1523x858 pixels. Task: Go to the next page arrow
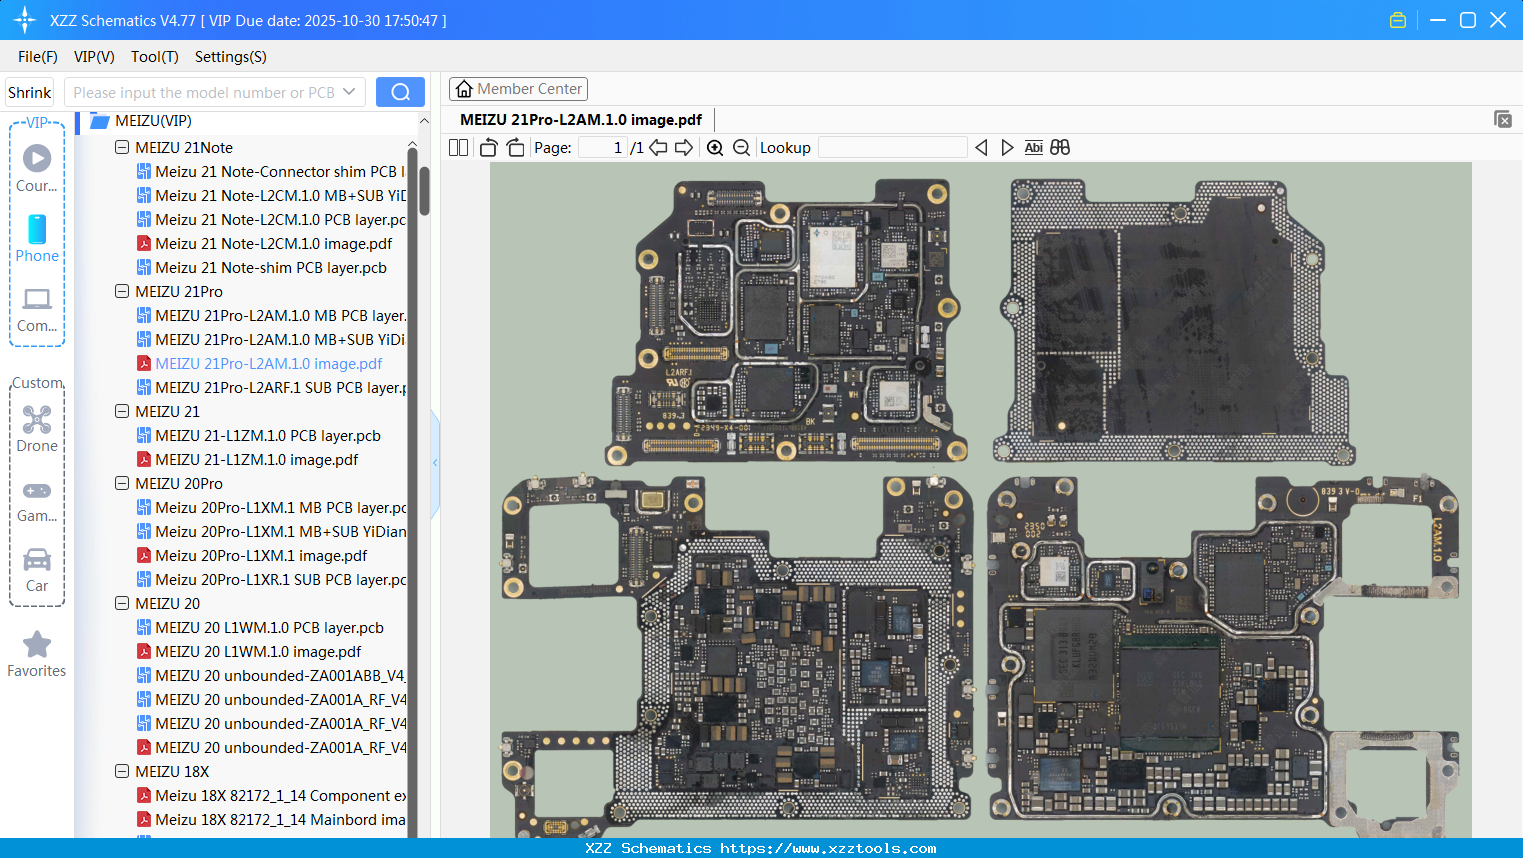(x=684, y=148)
